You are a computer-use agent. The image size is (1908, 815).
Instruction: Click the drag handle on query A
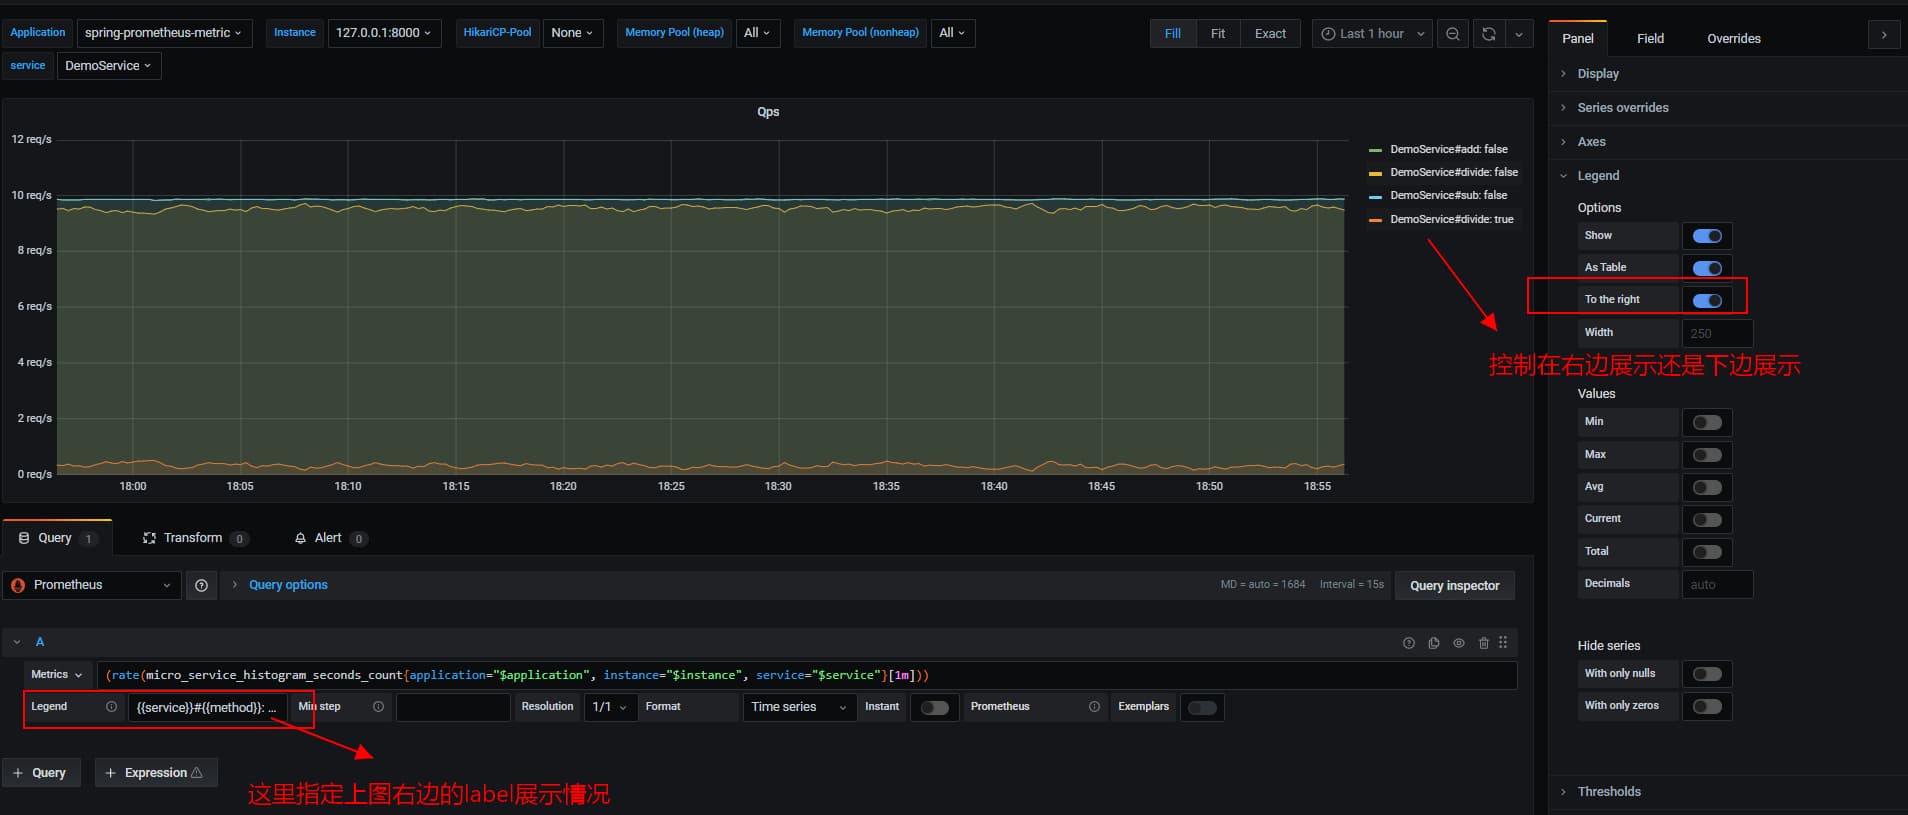click(x=1503, y=643)
